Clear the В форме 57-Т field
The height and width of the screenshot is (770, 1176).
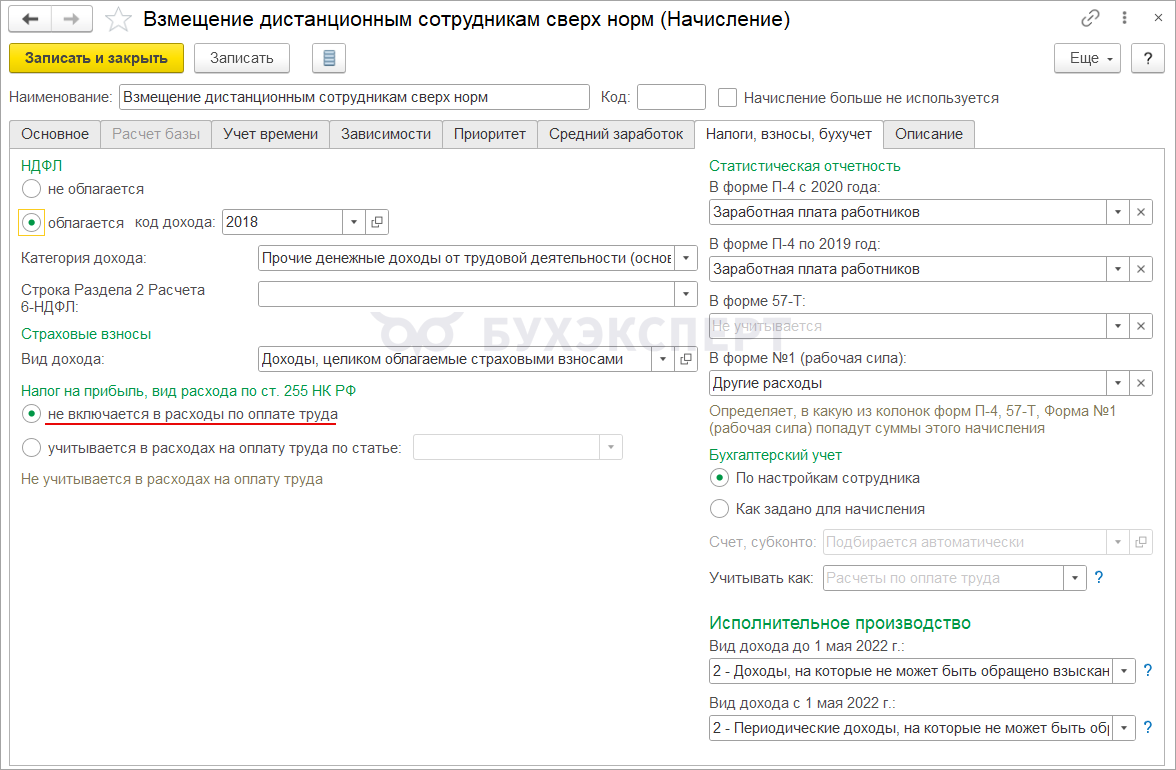pos(1141,326)
